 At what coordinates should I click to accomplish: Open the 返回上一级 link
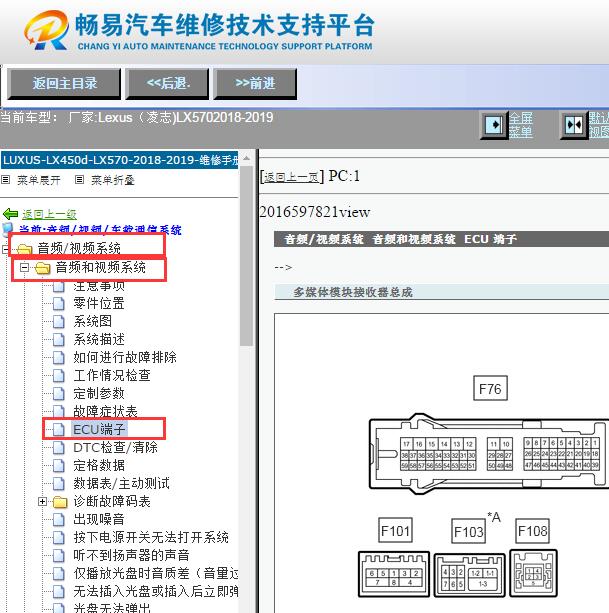(x=49, y=214)
